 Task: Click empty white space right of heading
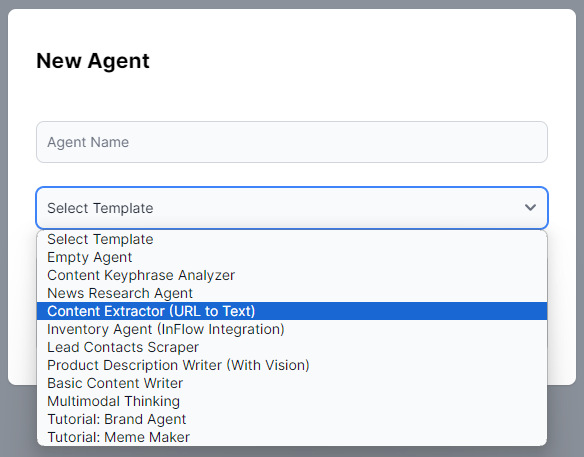coord(354,61)
